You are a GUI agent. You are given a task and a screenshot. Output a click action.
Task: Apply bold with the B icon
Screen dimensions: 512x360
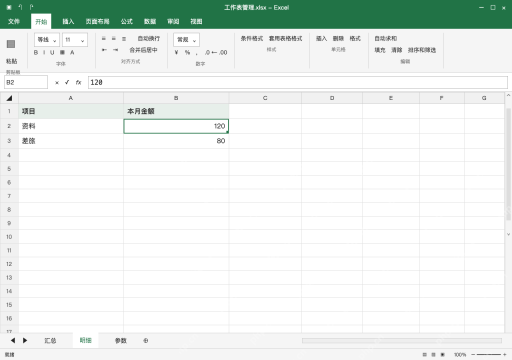(x=36, y=52)
